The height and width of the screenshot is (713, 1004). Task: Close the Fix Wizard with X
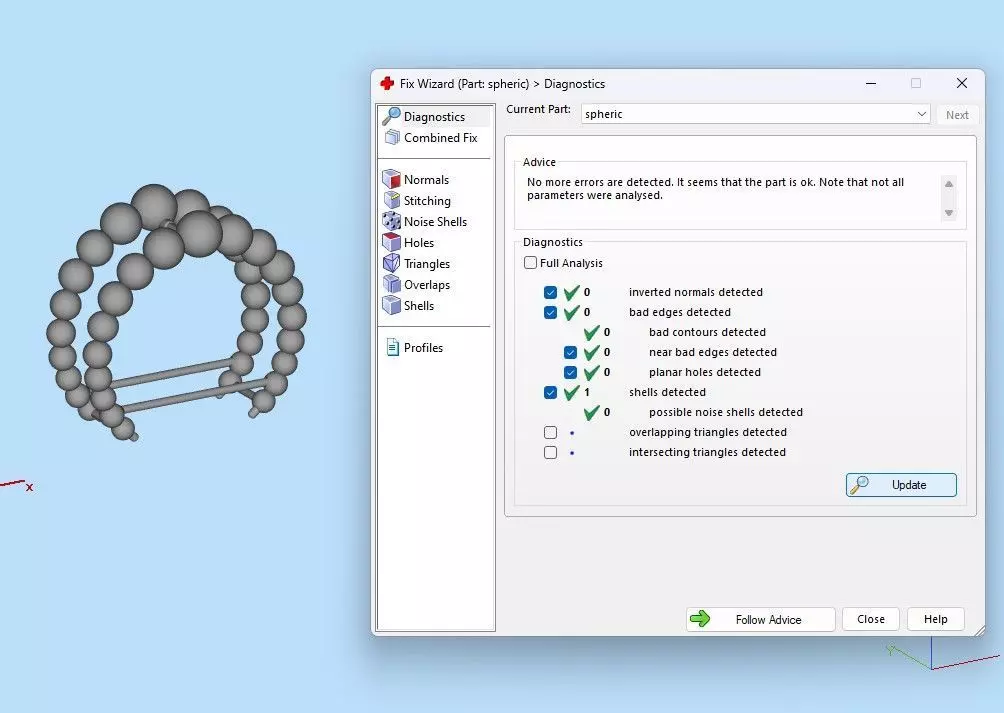coord(962,83)
